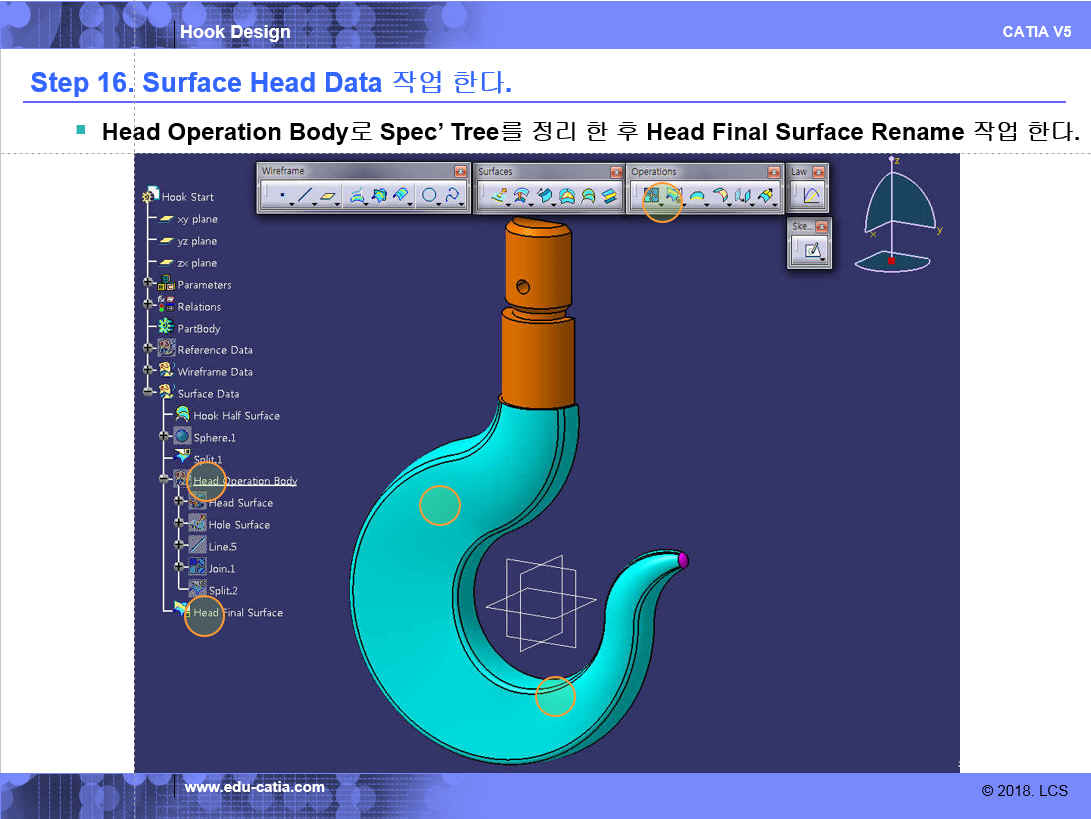Click the compass z axis handle
This screenshot has height=819, width=1091.
tap(892, 162)
